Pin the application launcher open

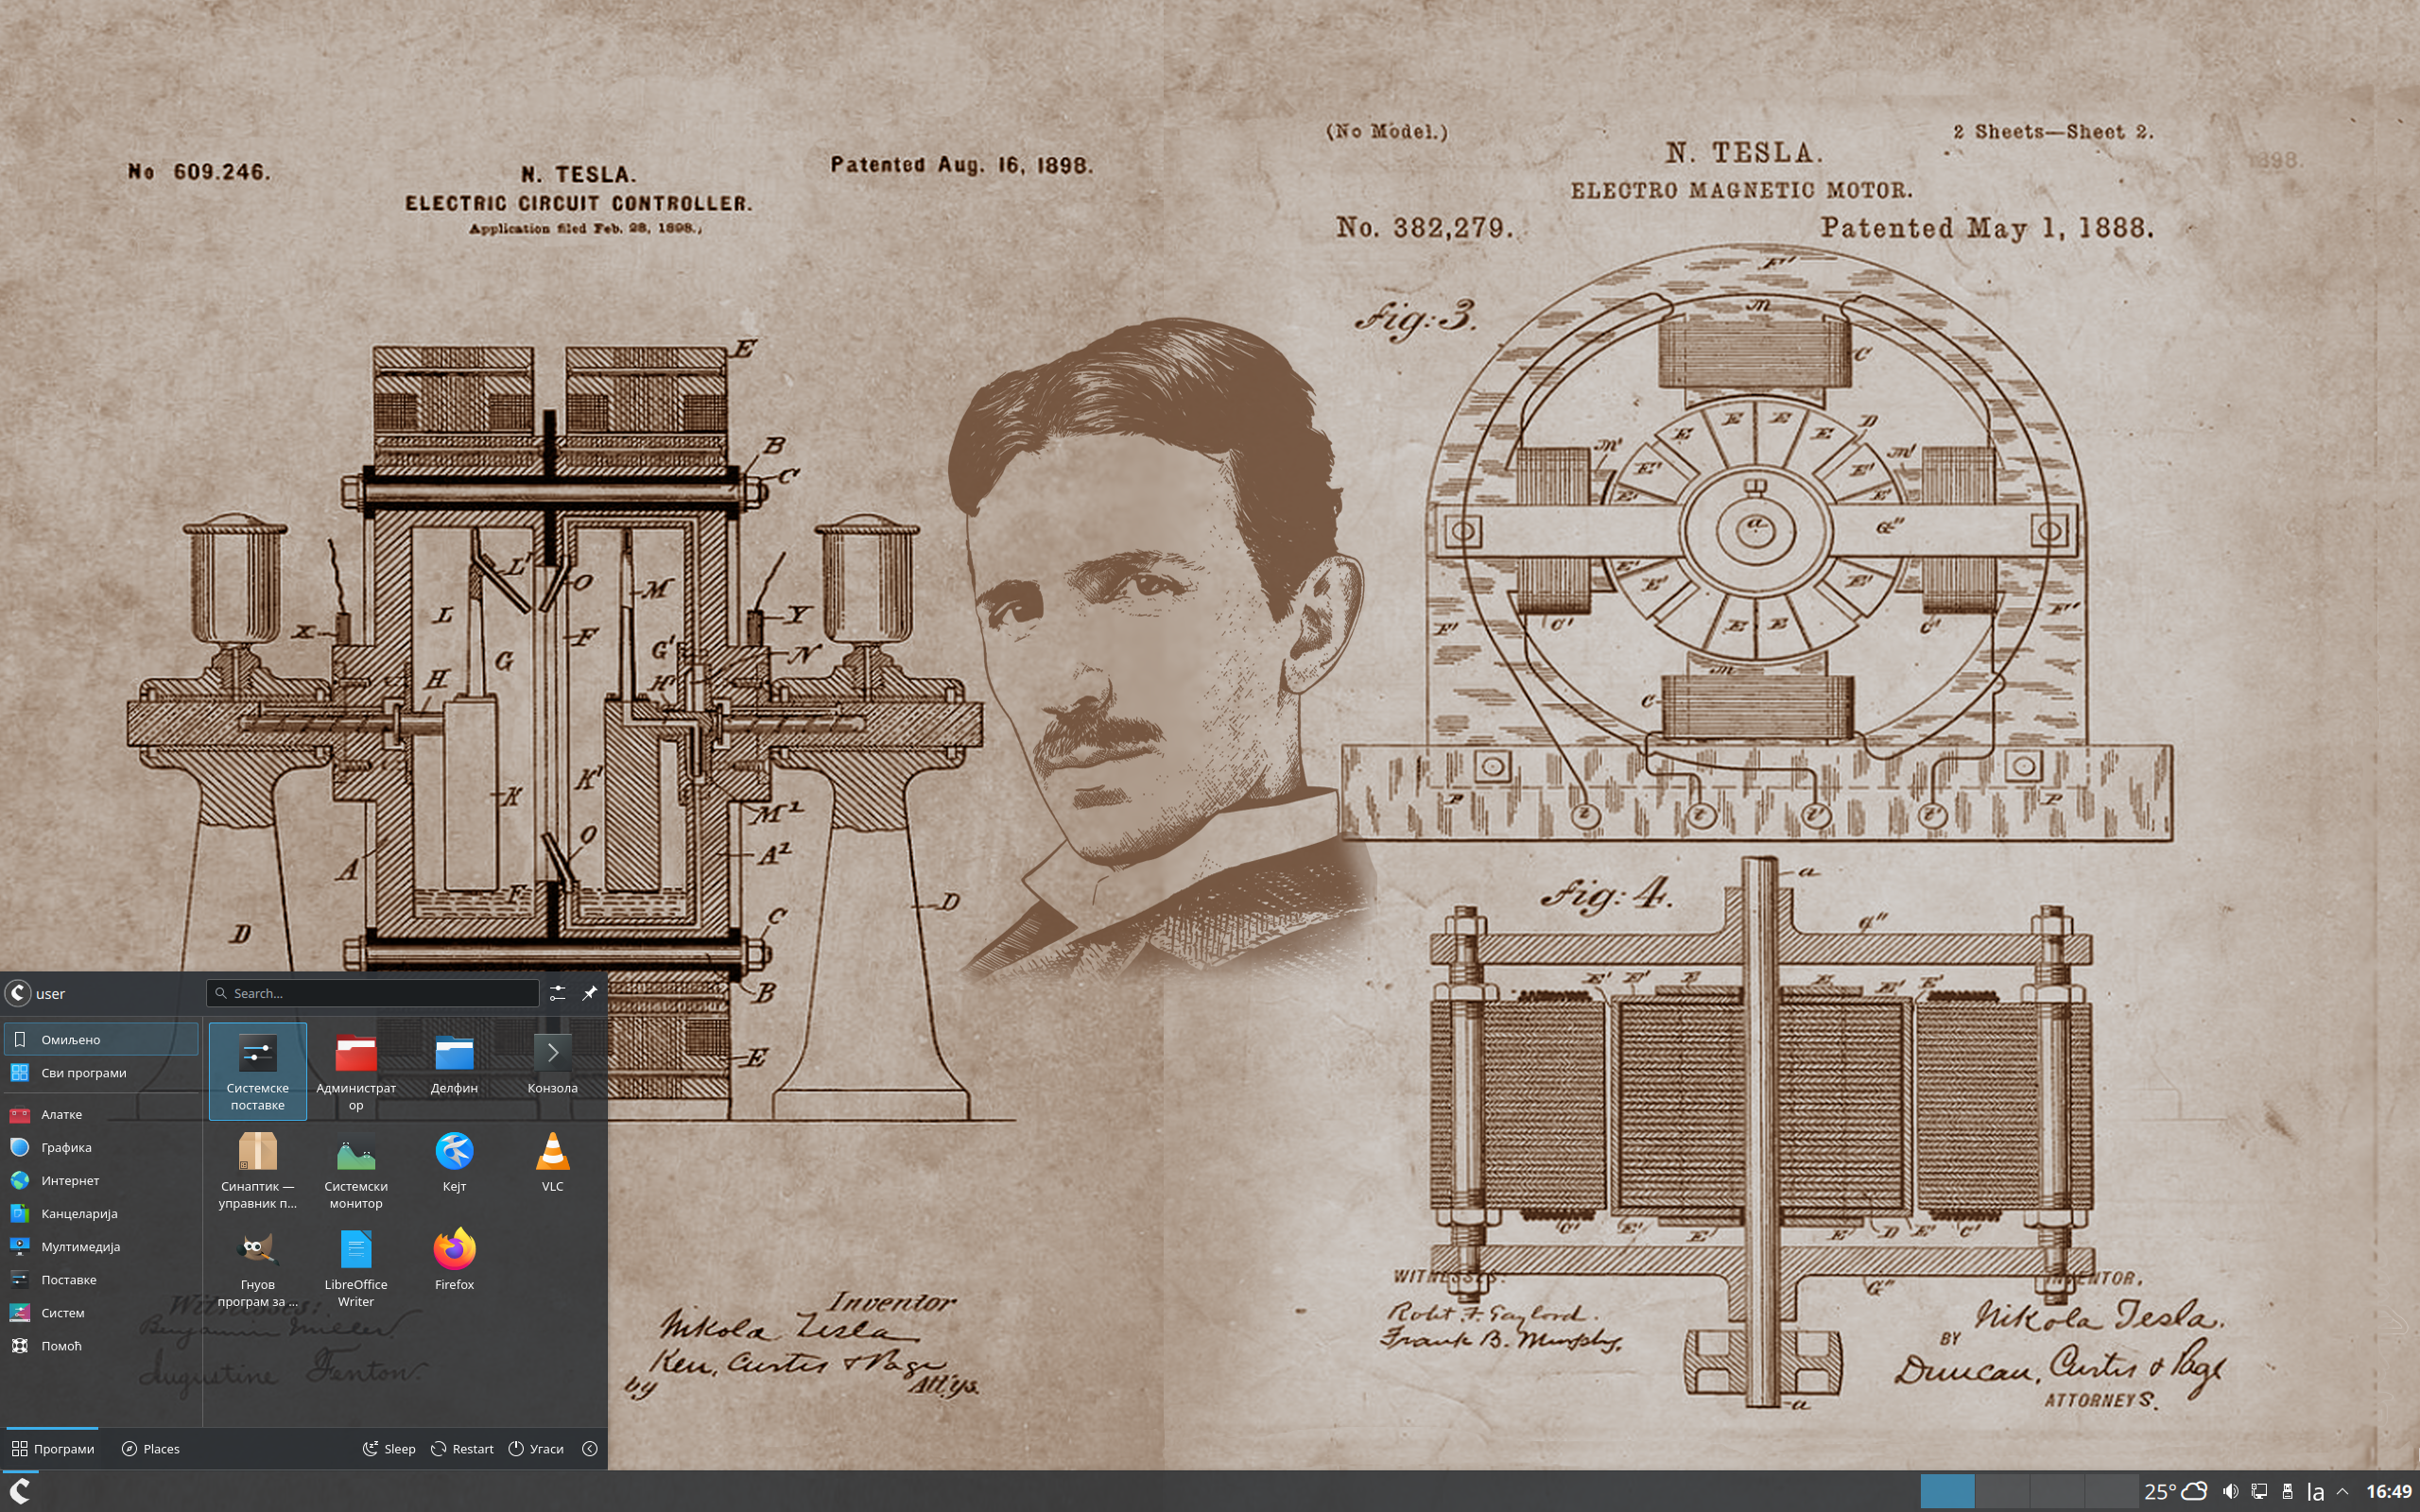590,993
